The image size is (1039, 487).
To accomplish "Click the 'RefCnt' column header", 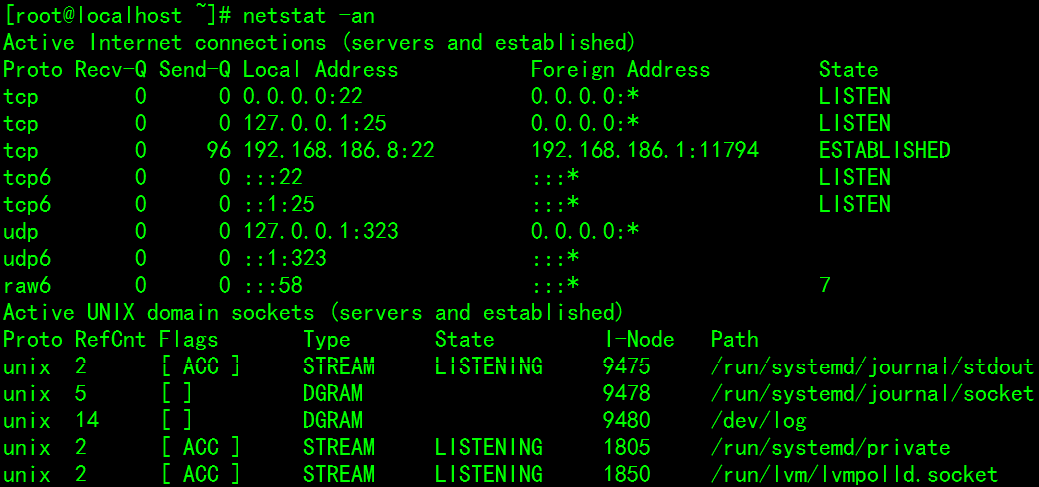I will (x=111, y=340).
